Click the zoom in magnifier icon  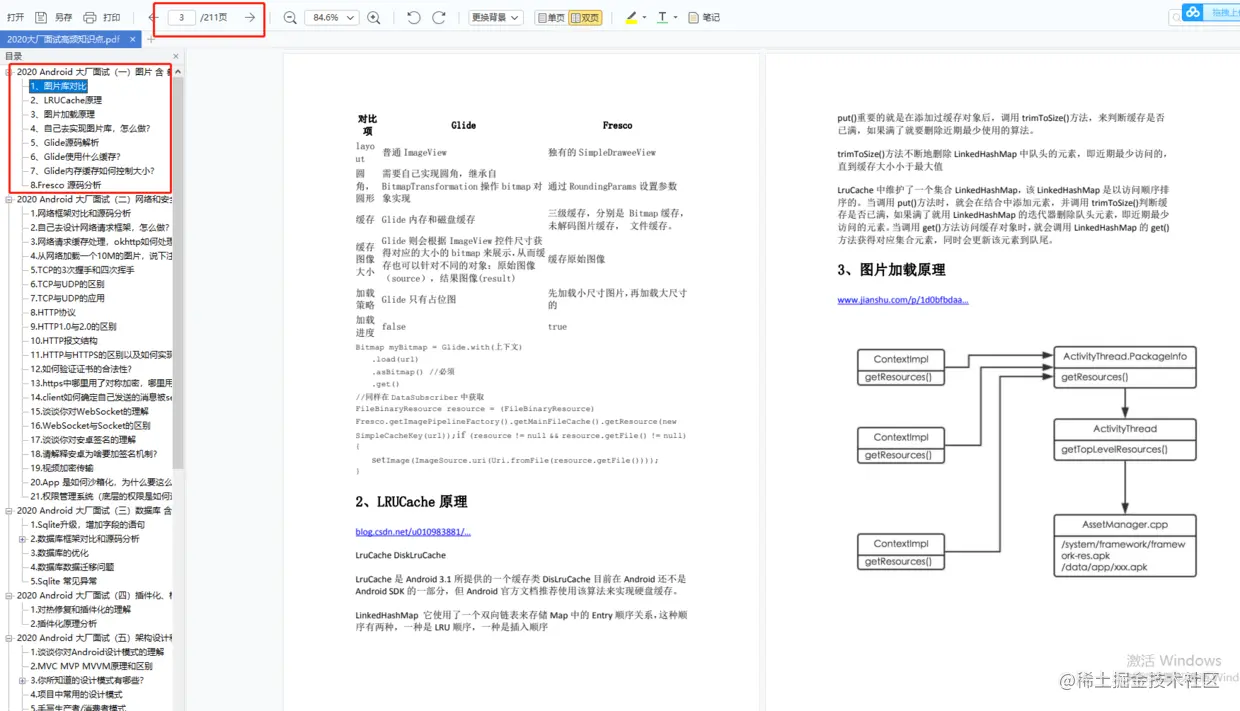(374, 17)
